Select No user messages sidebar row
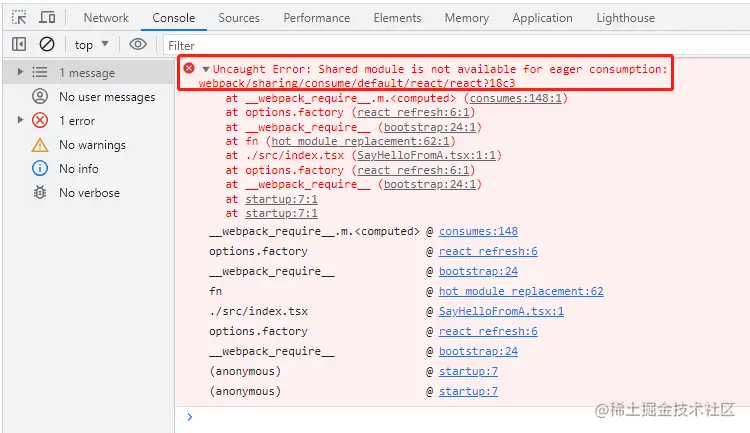The image size is (750, 433). [89, 97]
